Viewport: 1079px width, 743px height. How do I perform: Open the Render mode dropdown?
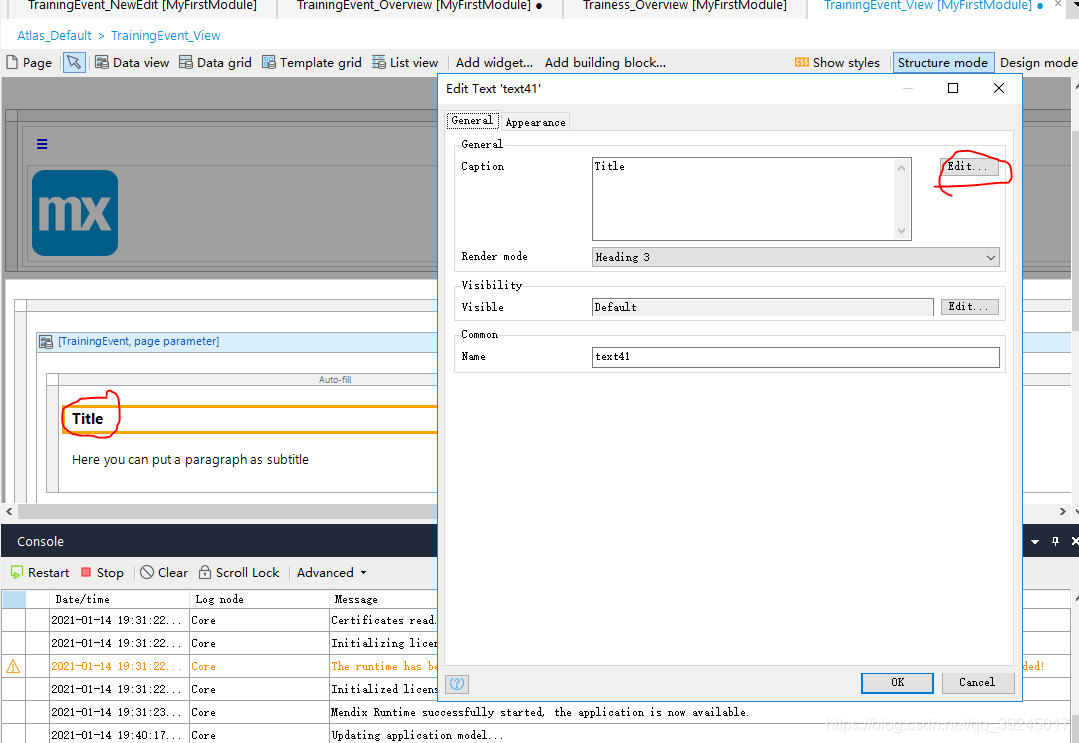[x=796, y=257]
